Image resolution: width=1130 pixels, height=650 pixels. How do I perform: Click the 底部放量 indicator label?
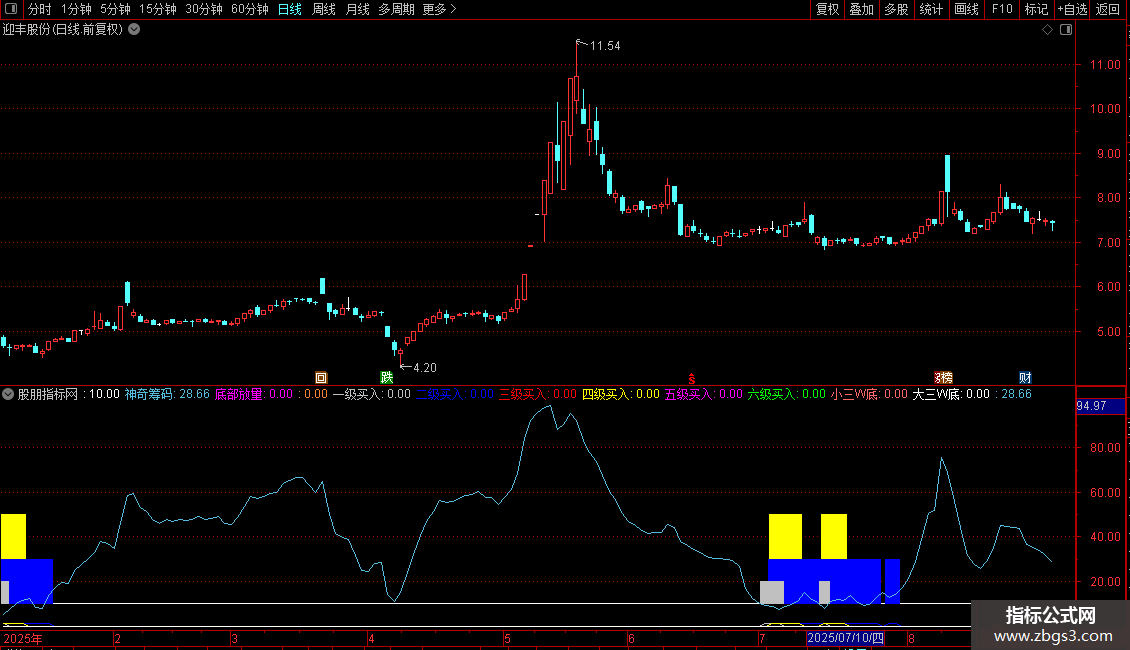(239, 394)
